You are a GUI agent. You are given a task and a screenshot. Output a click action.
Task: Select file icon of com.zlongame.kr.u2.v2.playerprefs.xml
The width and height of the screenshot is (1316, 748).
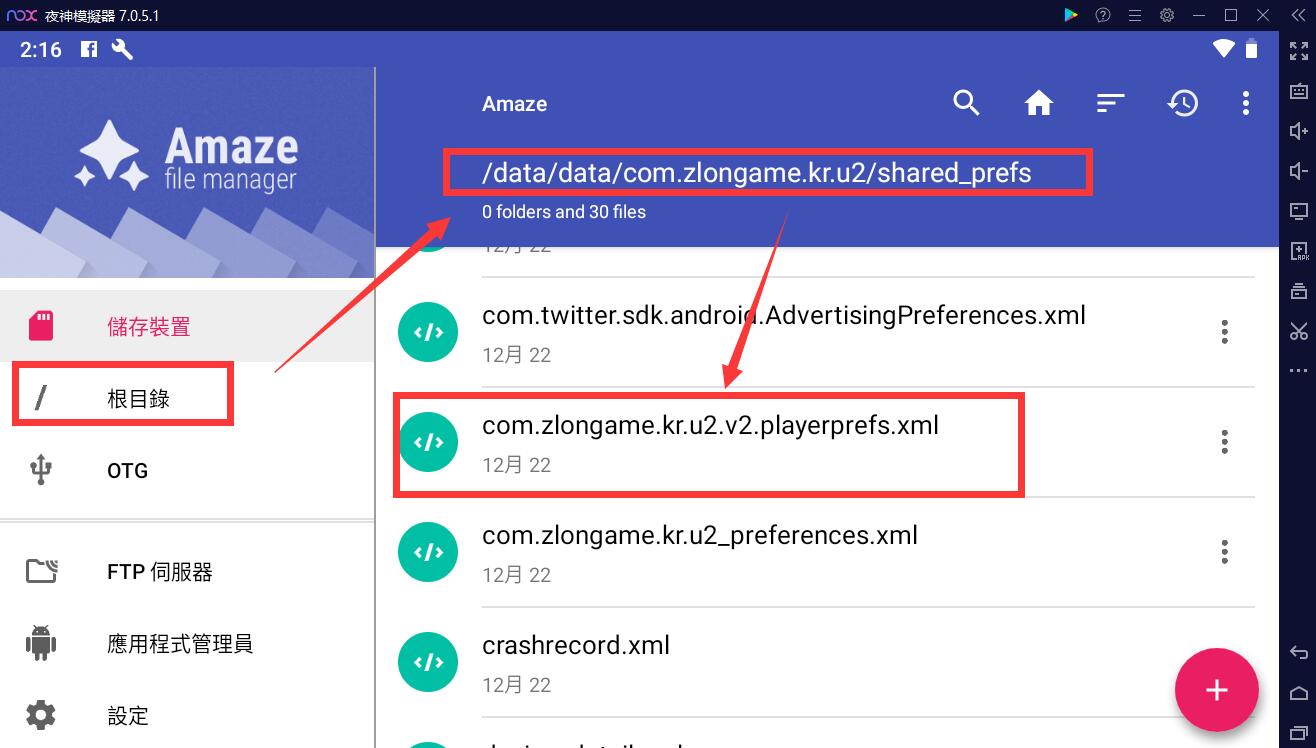[428, 442]
